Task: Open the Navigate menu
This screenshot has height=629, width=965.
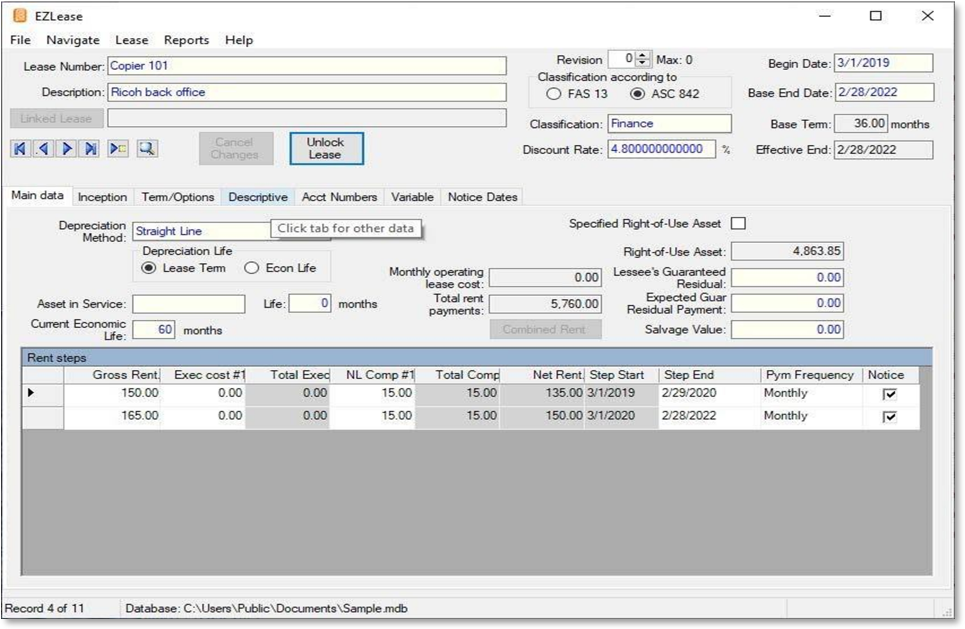Action: coord(73,40)
